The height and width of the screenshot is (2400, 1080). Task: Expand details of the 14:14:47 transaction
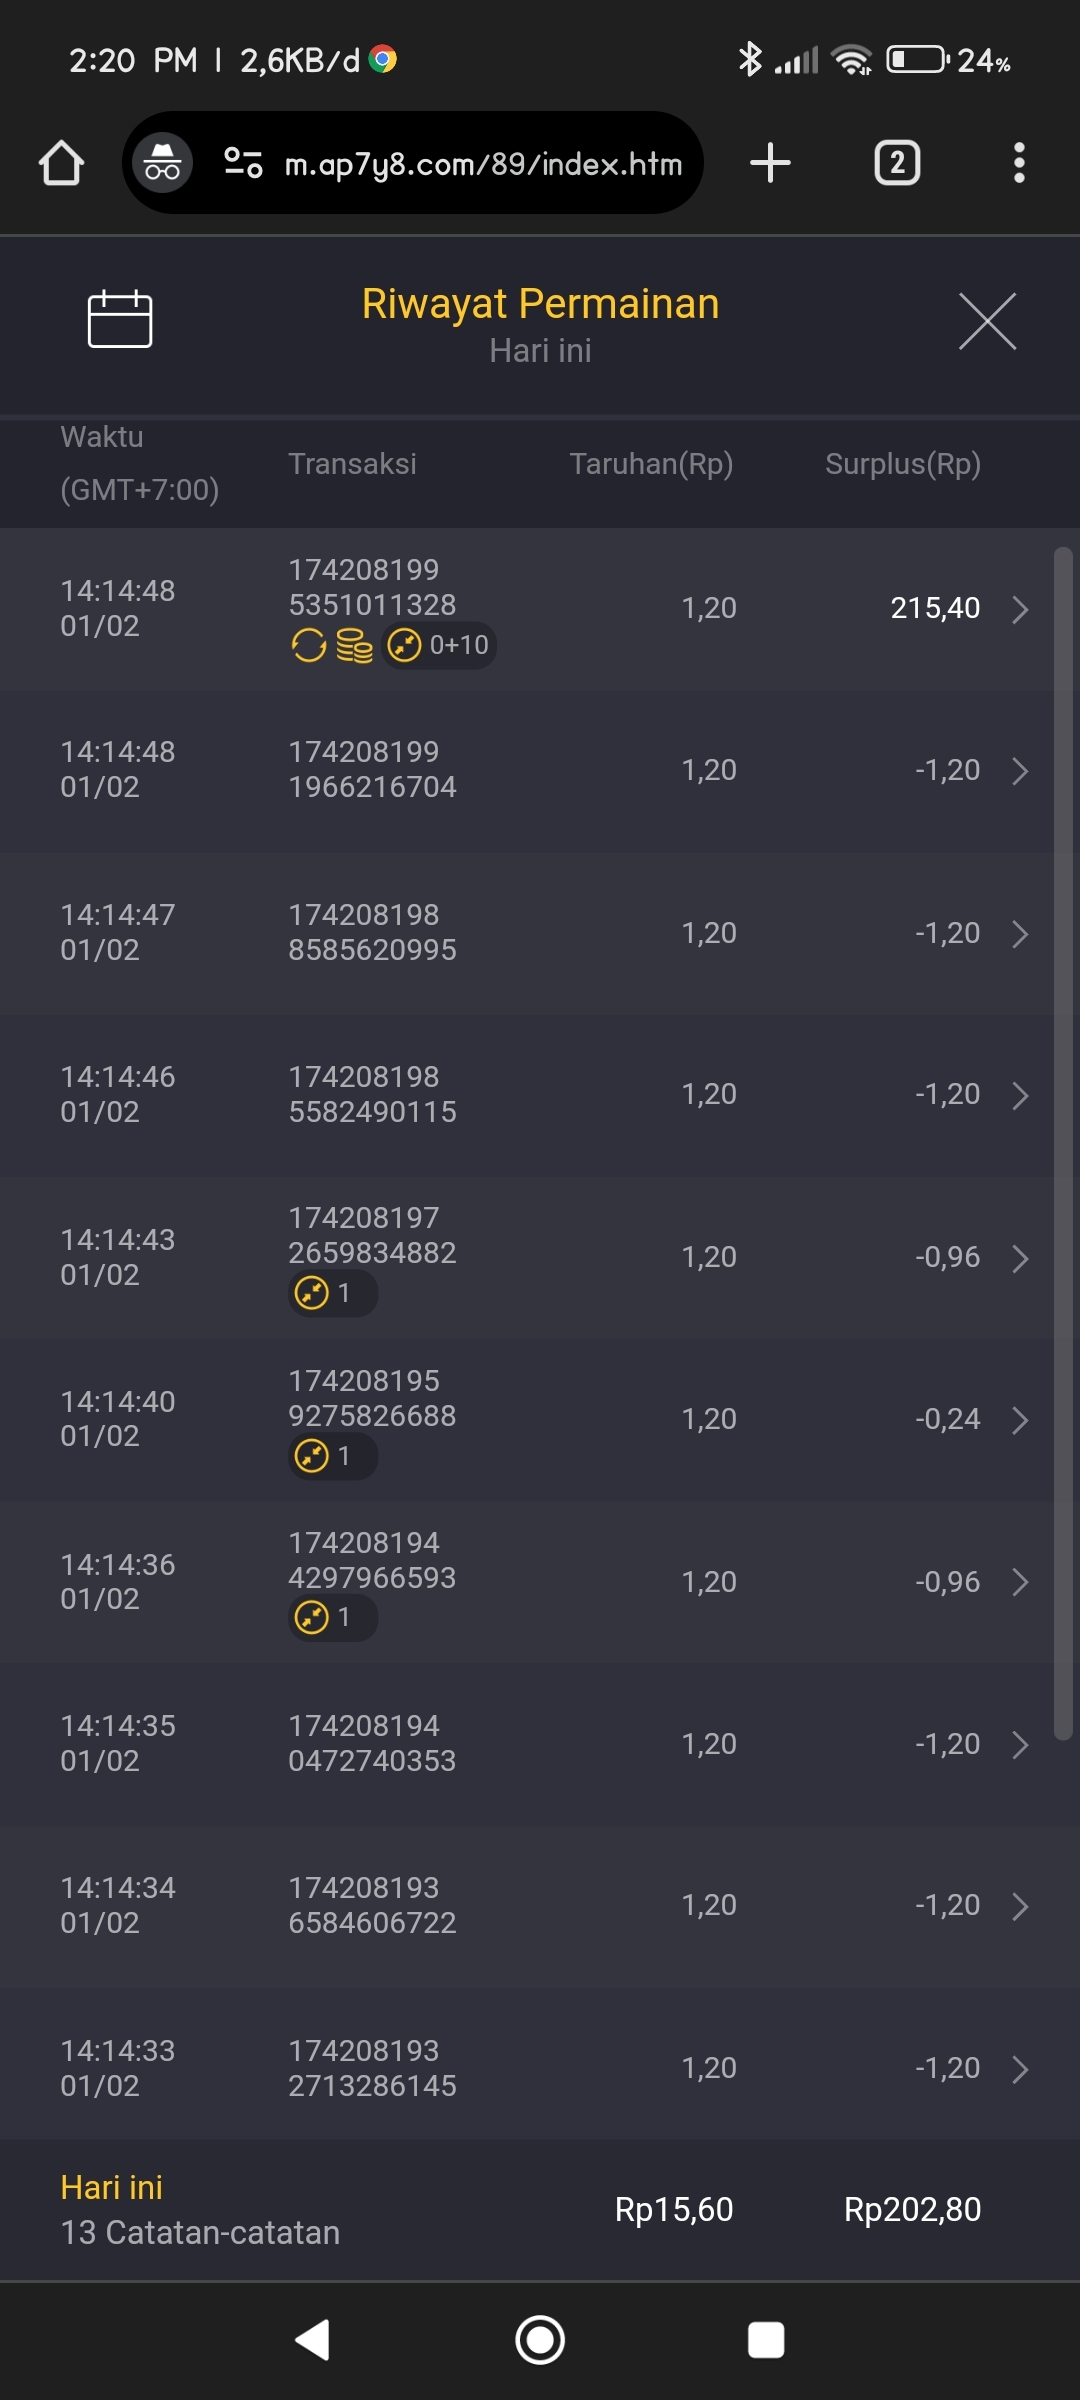1019,934
